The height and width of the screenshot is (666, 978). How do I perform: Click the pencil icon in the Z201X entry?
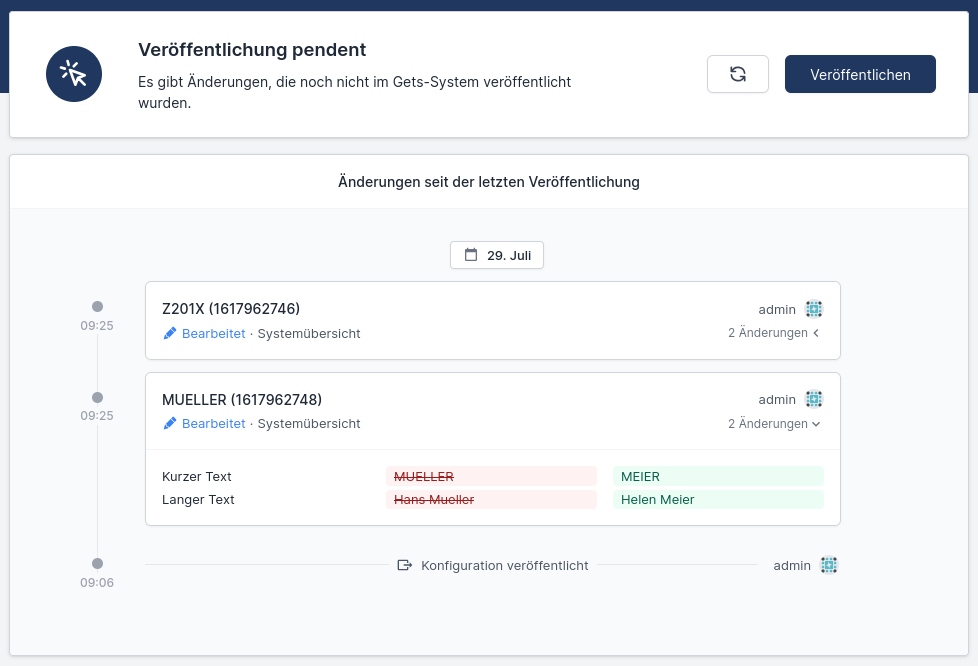[x=170, y=333]
